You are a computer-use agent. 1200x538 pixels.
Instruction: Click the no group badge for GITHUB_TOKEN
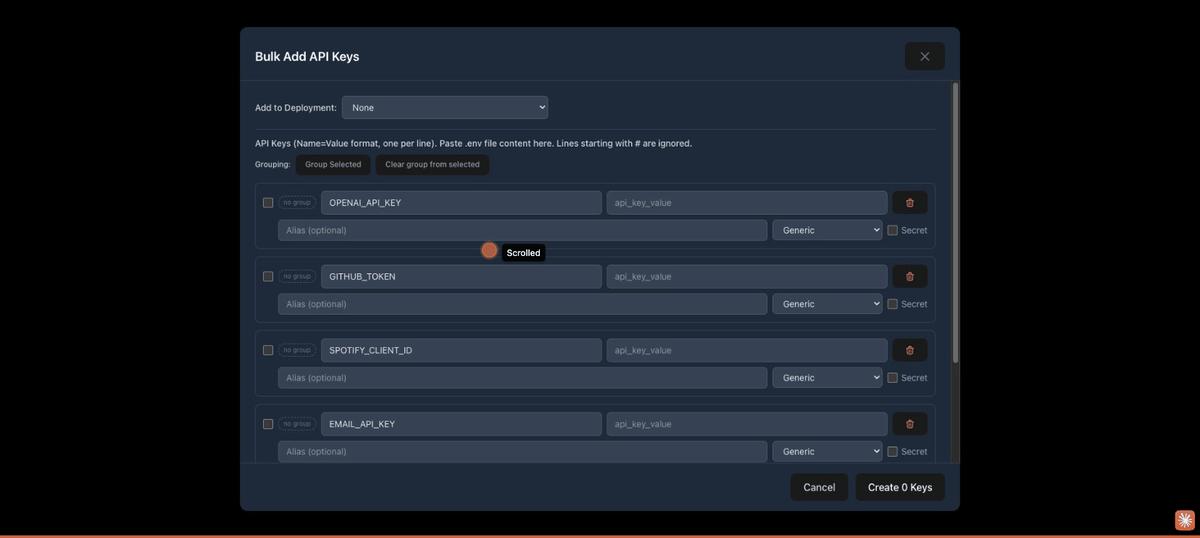tap(297, 277)
